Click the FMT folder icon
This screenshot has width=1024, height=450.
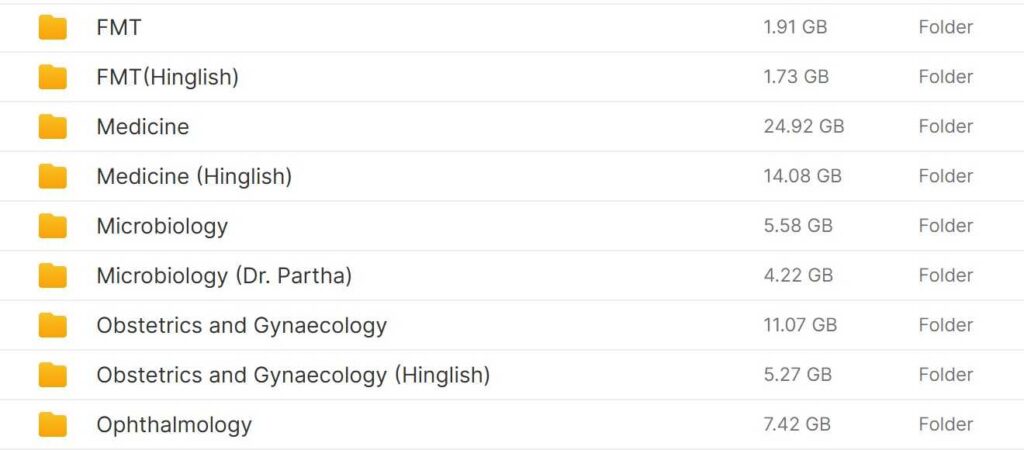coord(52,28)
